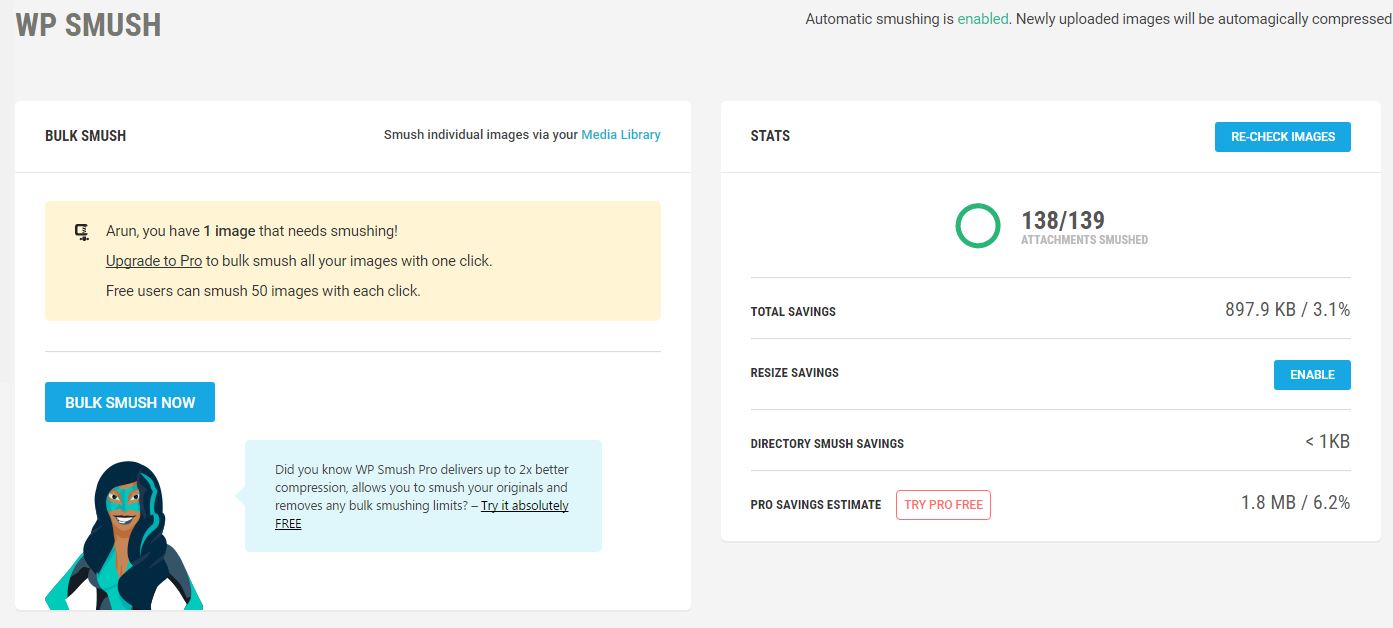Click the WP SMUSH page heading
This screenshot has height=628, width=1393.
pyautogui.click(x=88, y=24)
